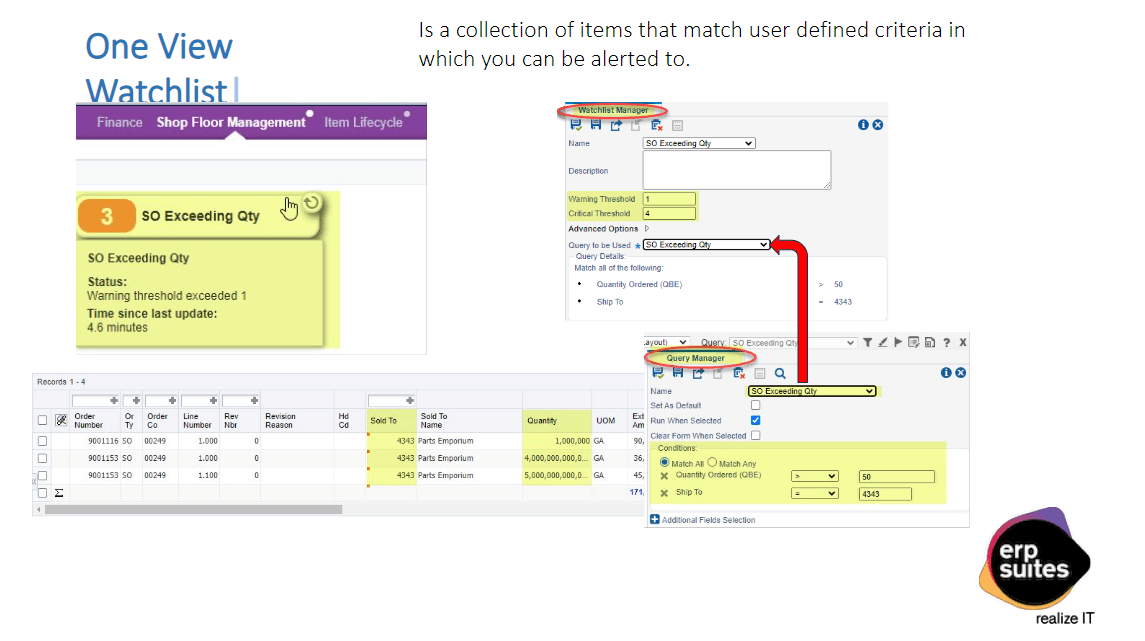Open operator dropdown for Quantity Ordered (QBE)
Image resolution: width=1145 pixels, height=641 pixels.
click(814, 477)
